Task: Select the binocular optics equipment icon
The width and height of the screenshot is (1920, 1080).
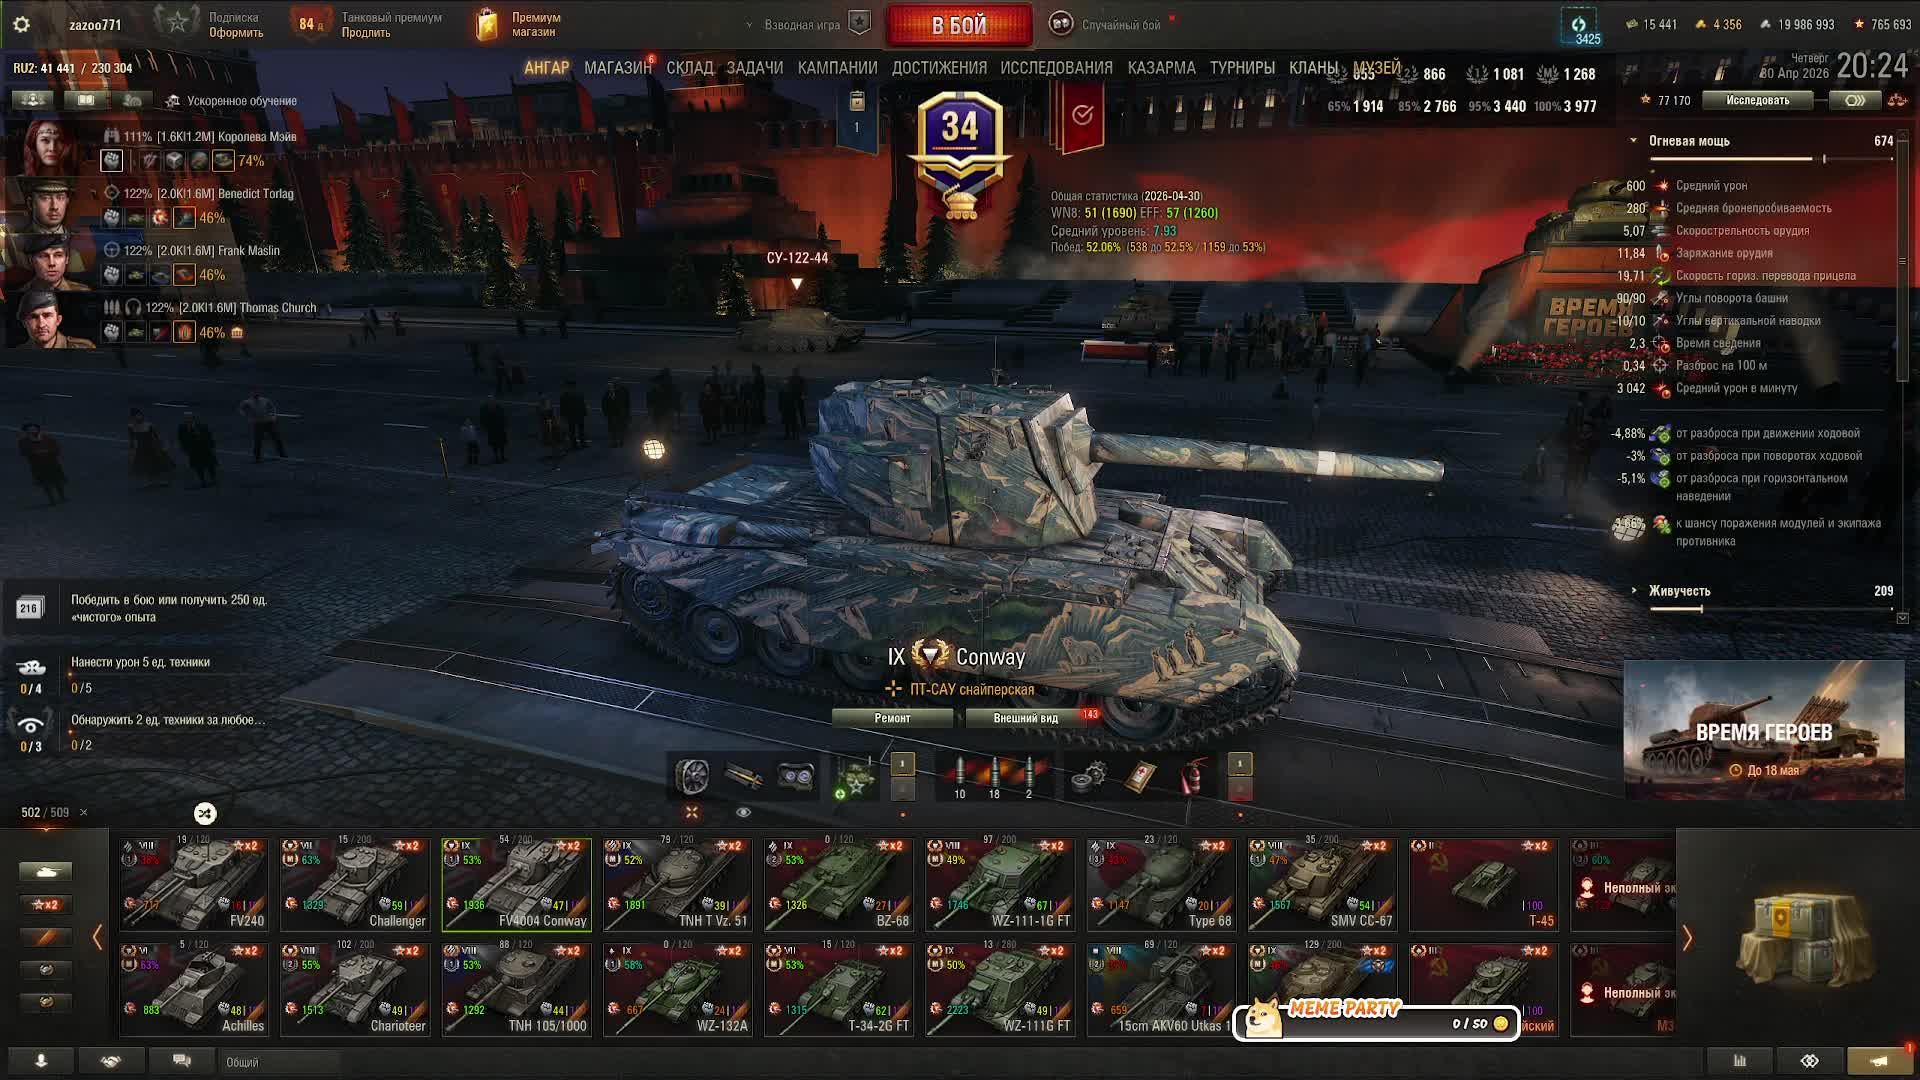Action: 796,777
